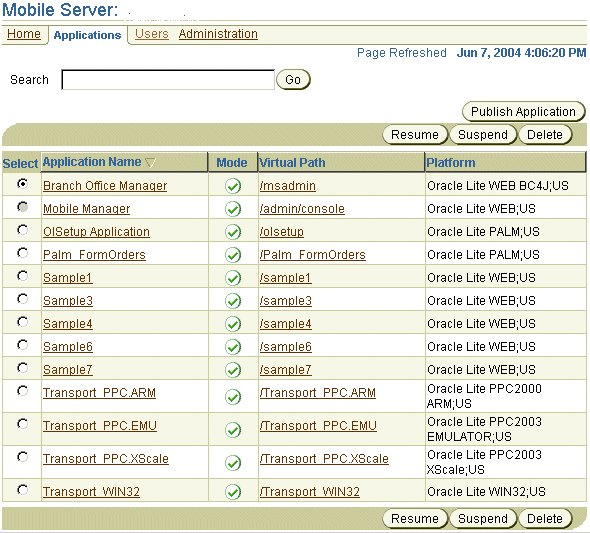
Task: Select the Sample6 radio button
Action: [23, 345]
